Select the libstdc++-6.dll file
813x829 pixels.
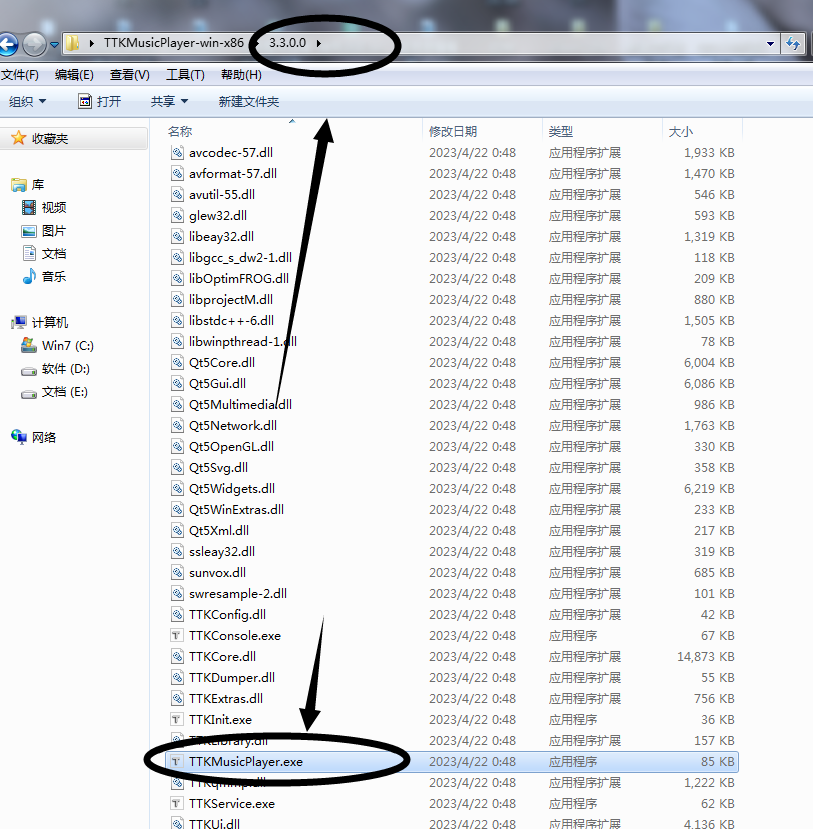(231, 321)
